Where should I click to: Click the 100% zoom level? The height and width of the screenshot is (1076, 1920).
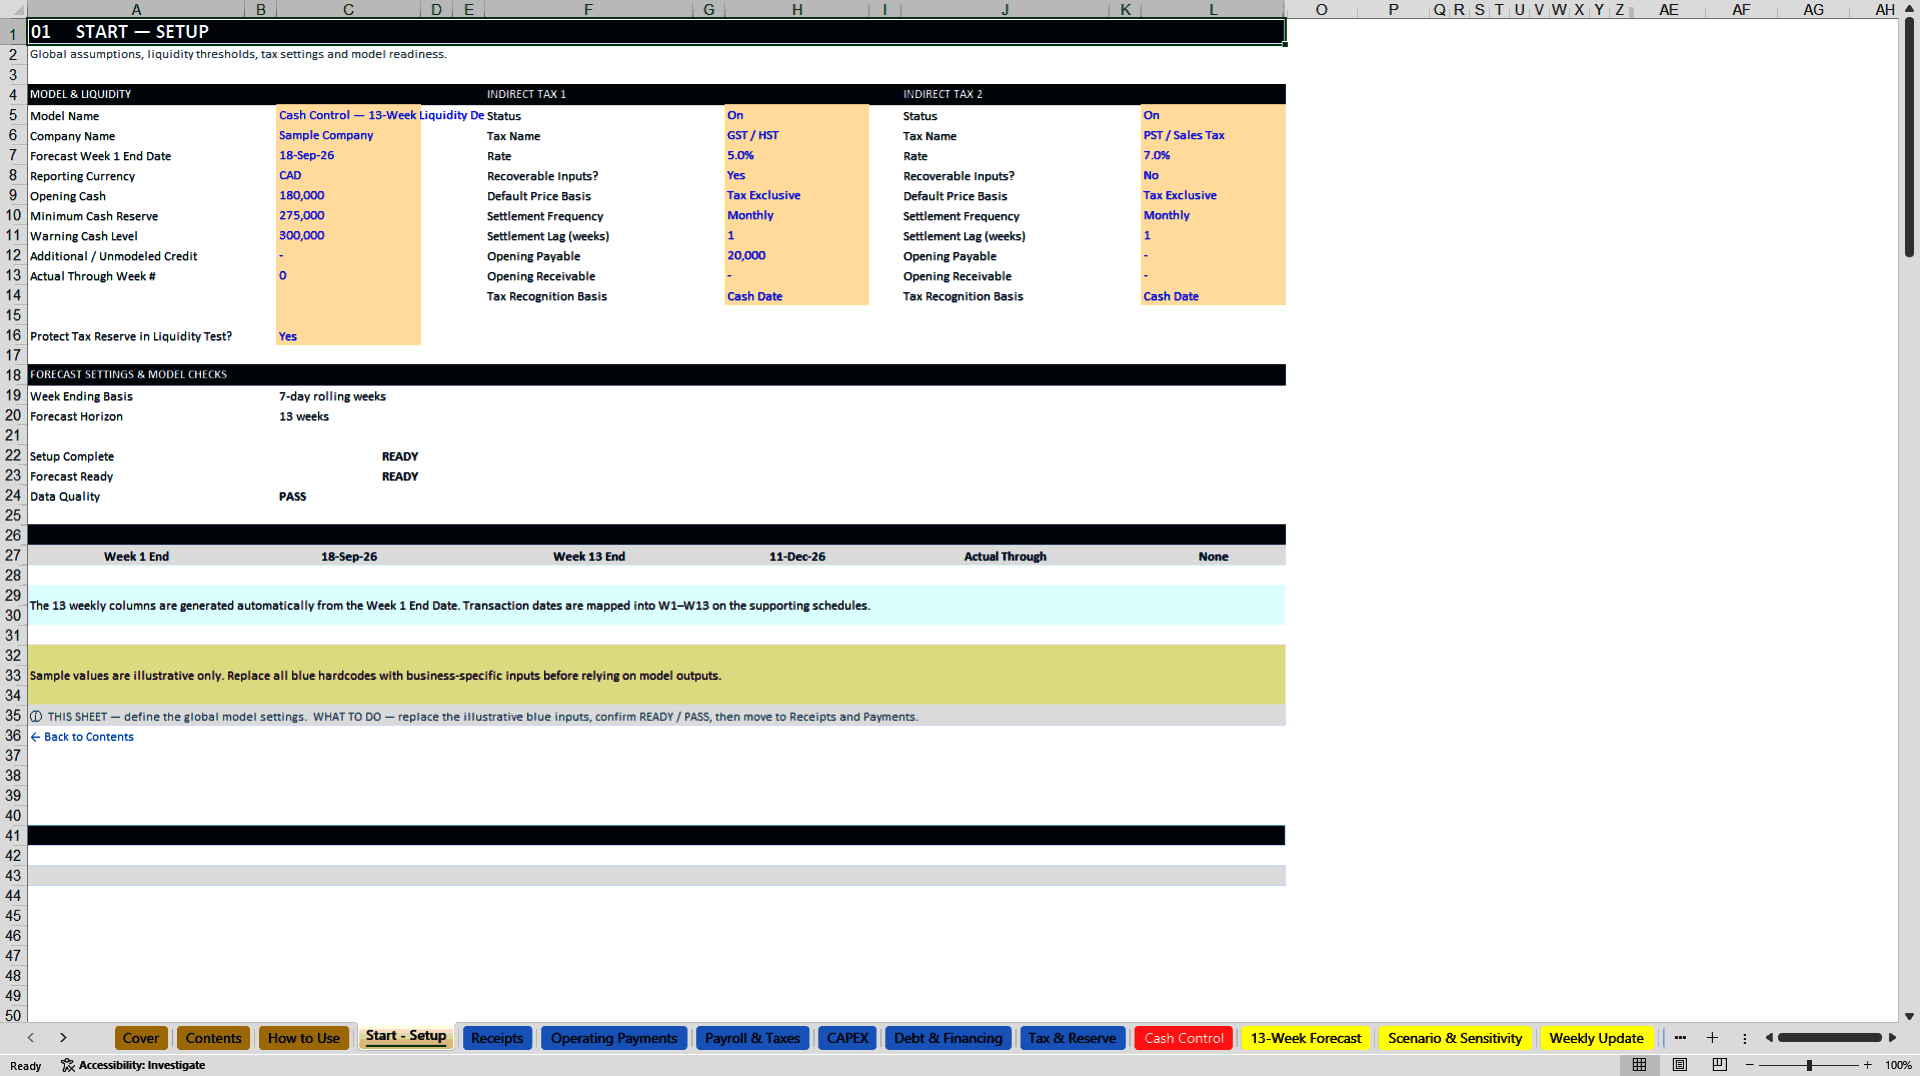pos(1898,1065)
